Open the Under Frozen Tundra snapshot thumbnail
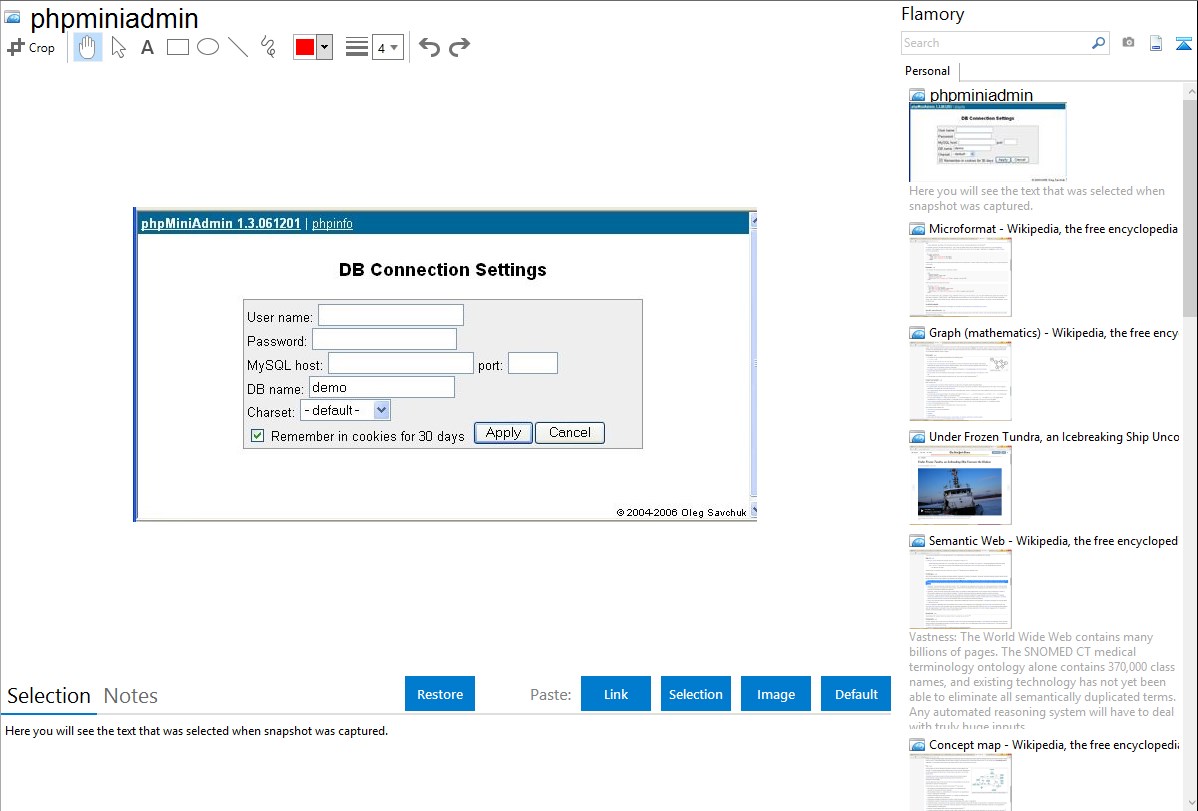Viewport: 1198px width, 811px height. point(960,485)
